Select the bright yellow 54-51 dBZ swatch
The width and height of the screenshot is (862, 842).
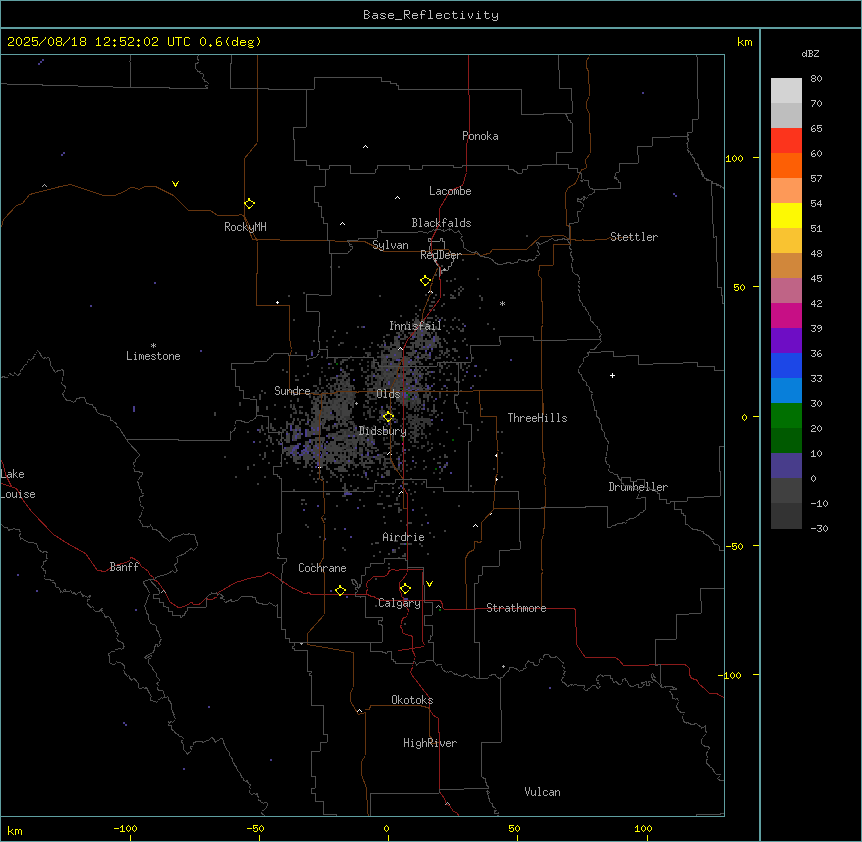click(786, 215)
